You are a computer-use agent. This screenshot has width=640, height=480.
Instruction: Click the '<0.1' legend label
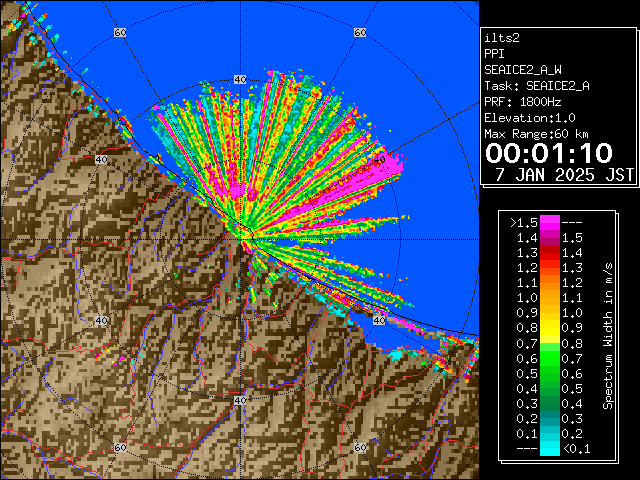[576, 449]
